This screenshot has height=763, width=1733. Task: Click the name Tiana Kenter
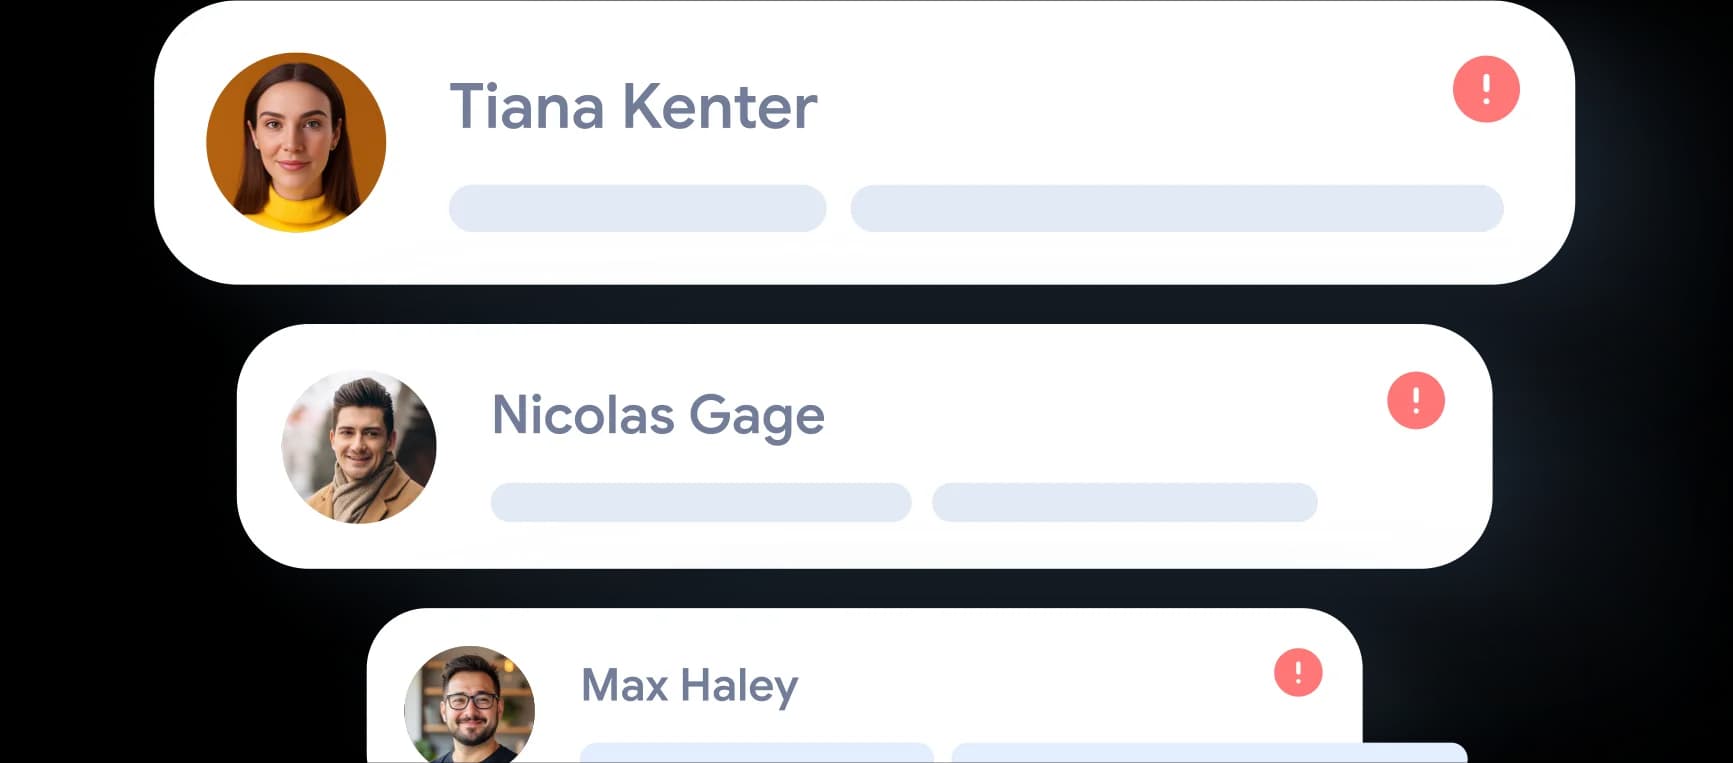(x=633, y=106)
